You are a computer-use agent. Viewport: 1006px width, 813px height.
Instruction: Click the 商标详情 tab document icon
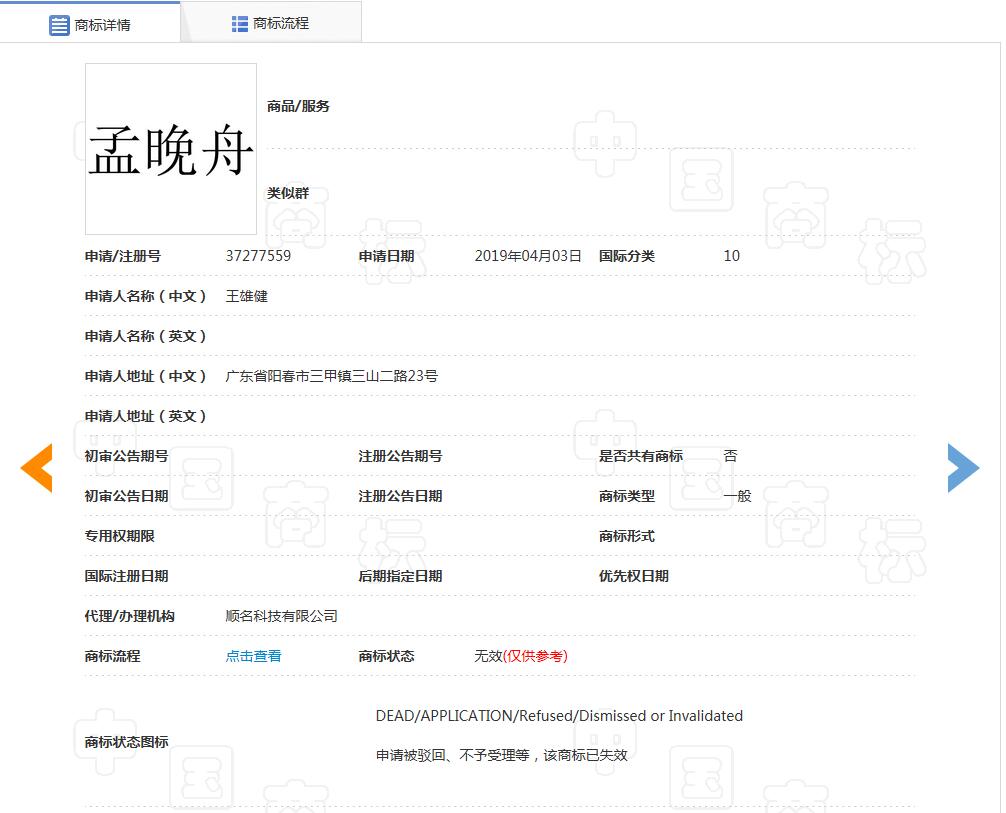60,25
